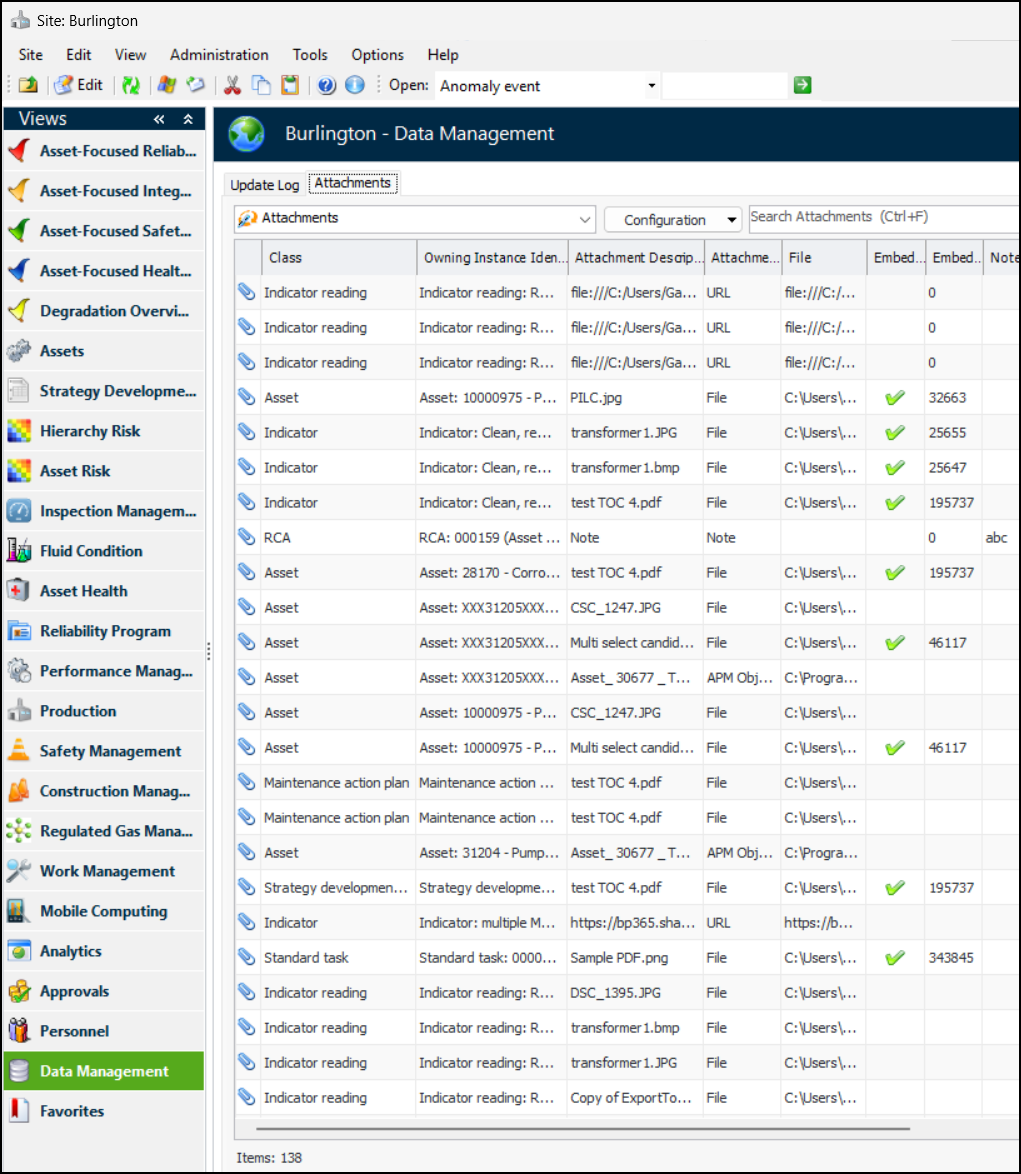Viewport: 1021px width, 1174px height.
Task: Open the Asset Health view
Action: click(x=103, y=591)
